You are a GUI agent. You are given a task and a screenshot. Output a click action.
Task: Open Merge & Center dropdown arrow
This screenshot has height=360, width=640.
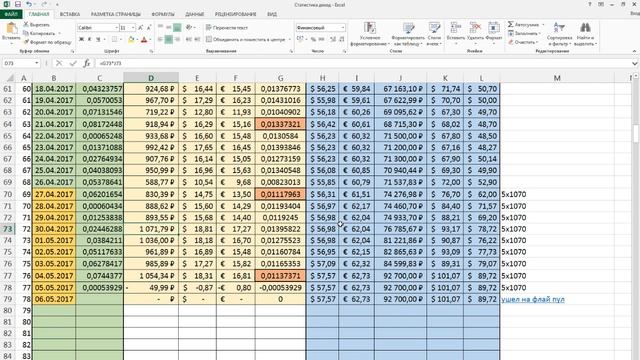click(x=289, y=39)
